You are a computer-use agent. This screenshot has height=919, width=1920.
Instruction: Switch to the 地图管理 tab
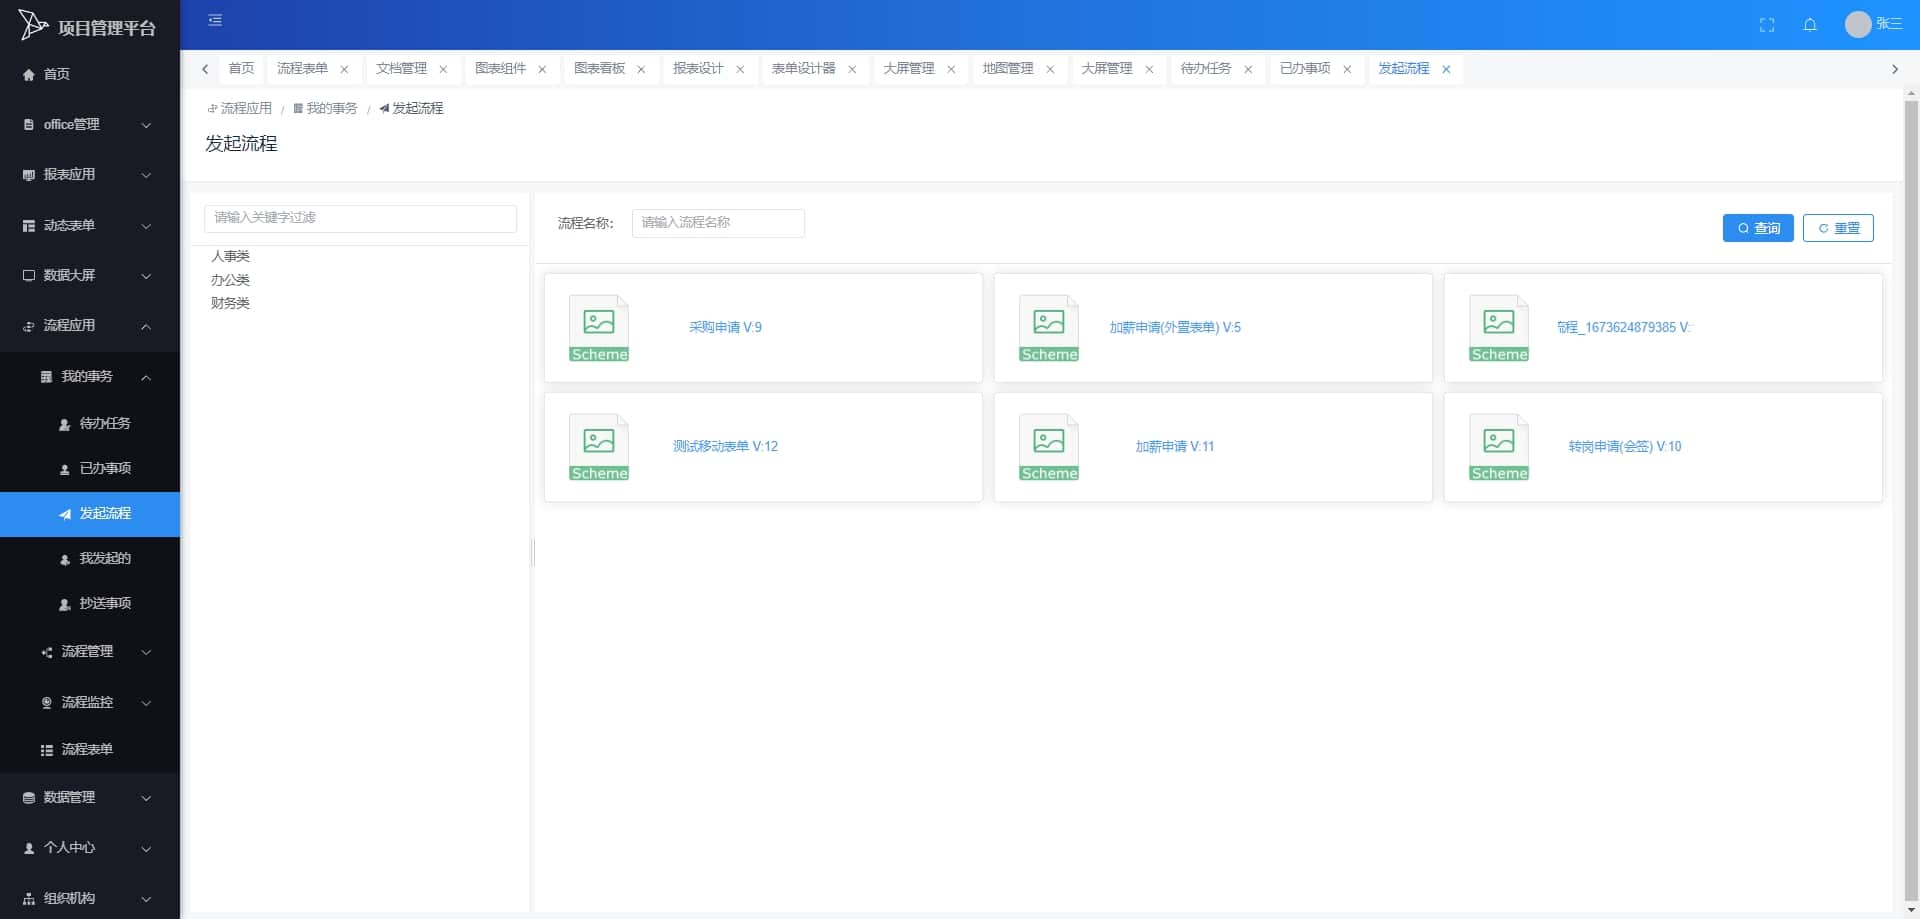[x=1008, y=69]
